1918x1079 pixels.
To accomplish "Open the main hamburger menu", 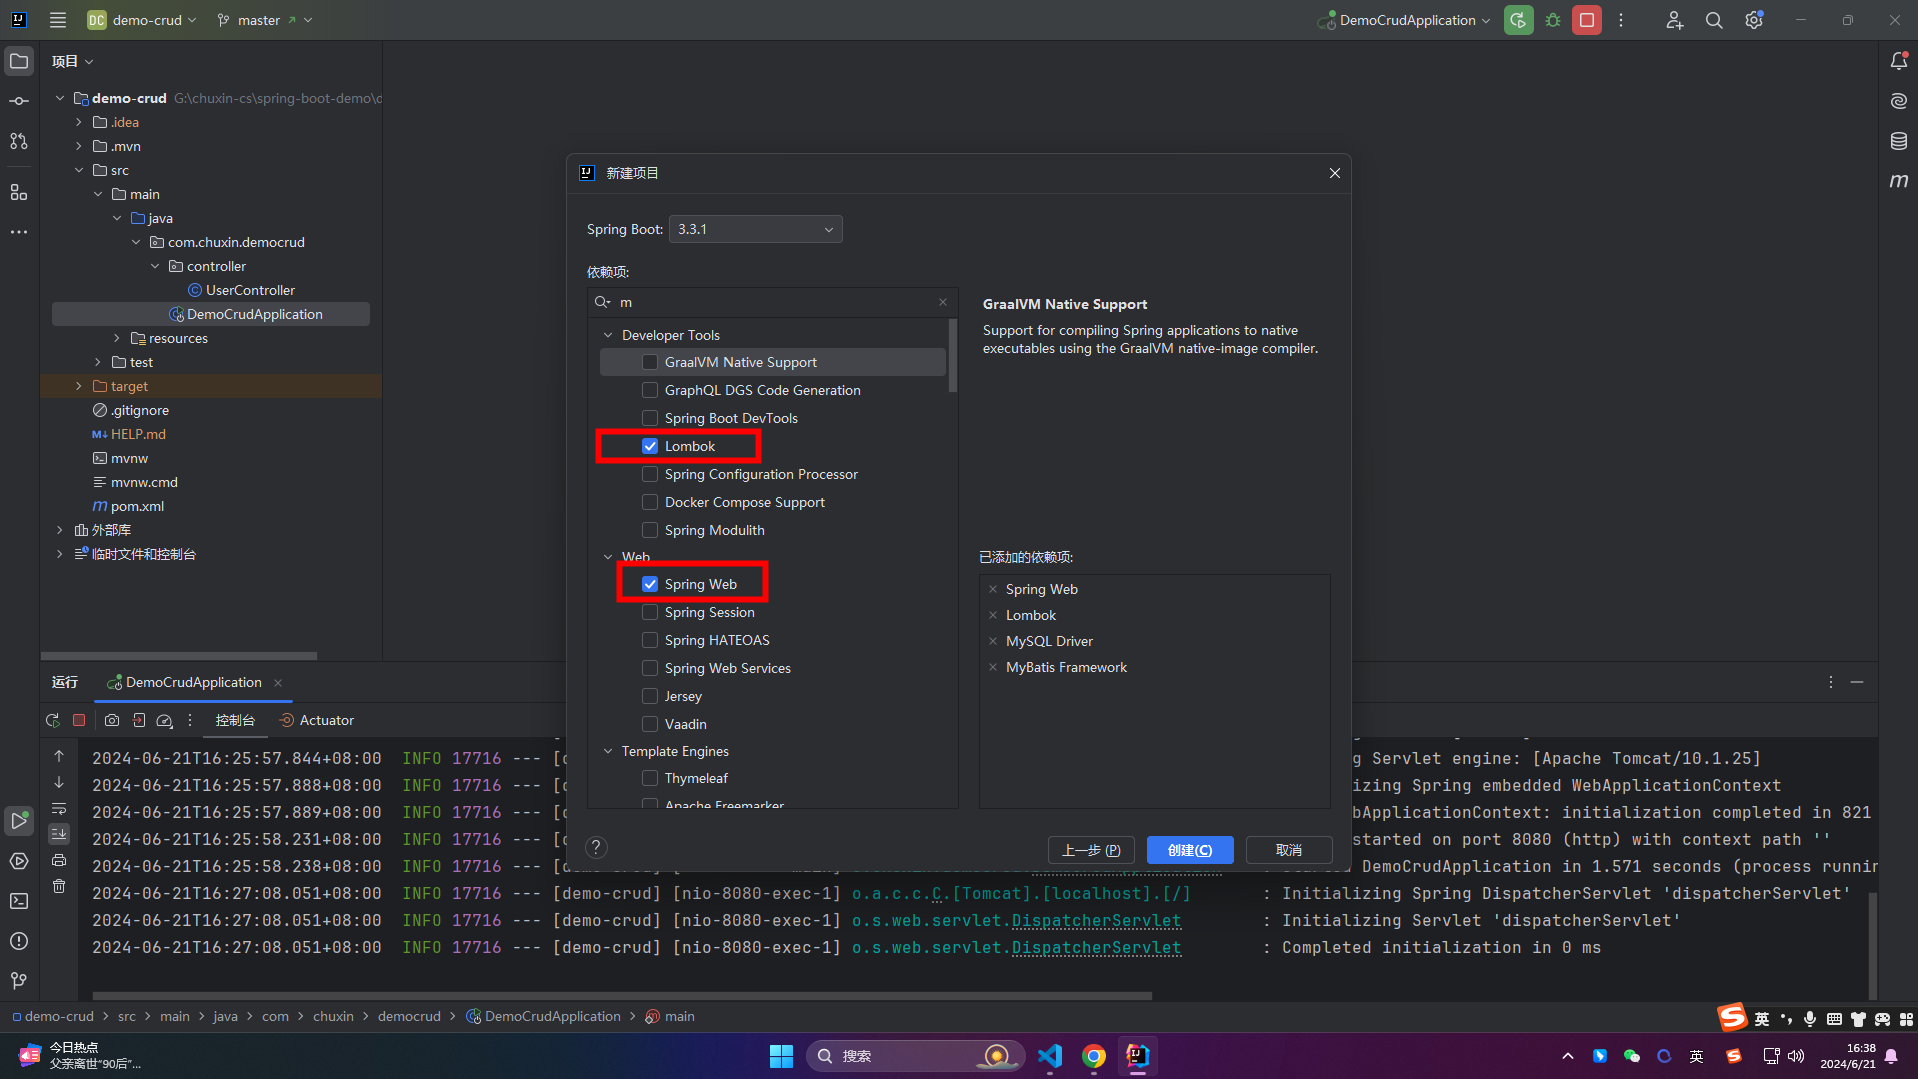I will pos(57,20).
